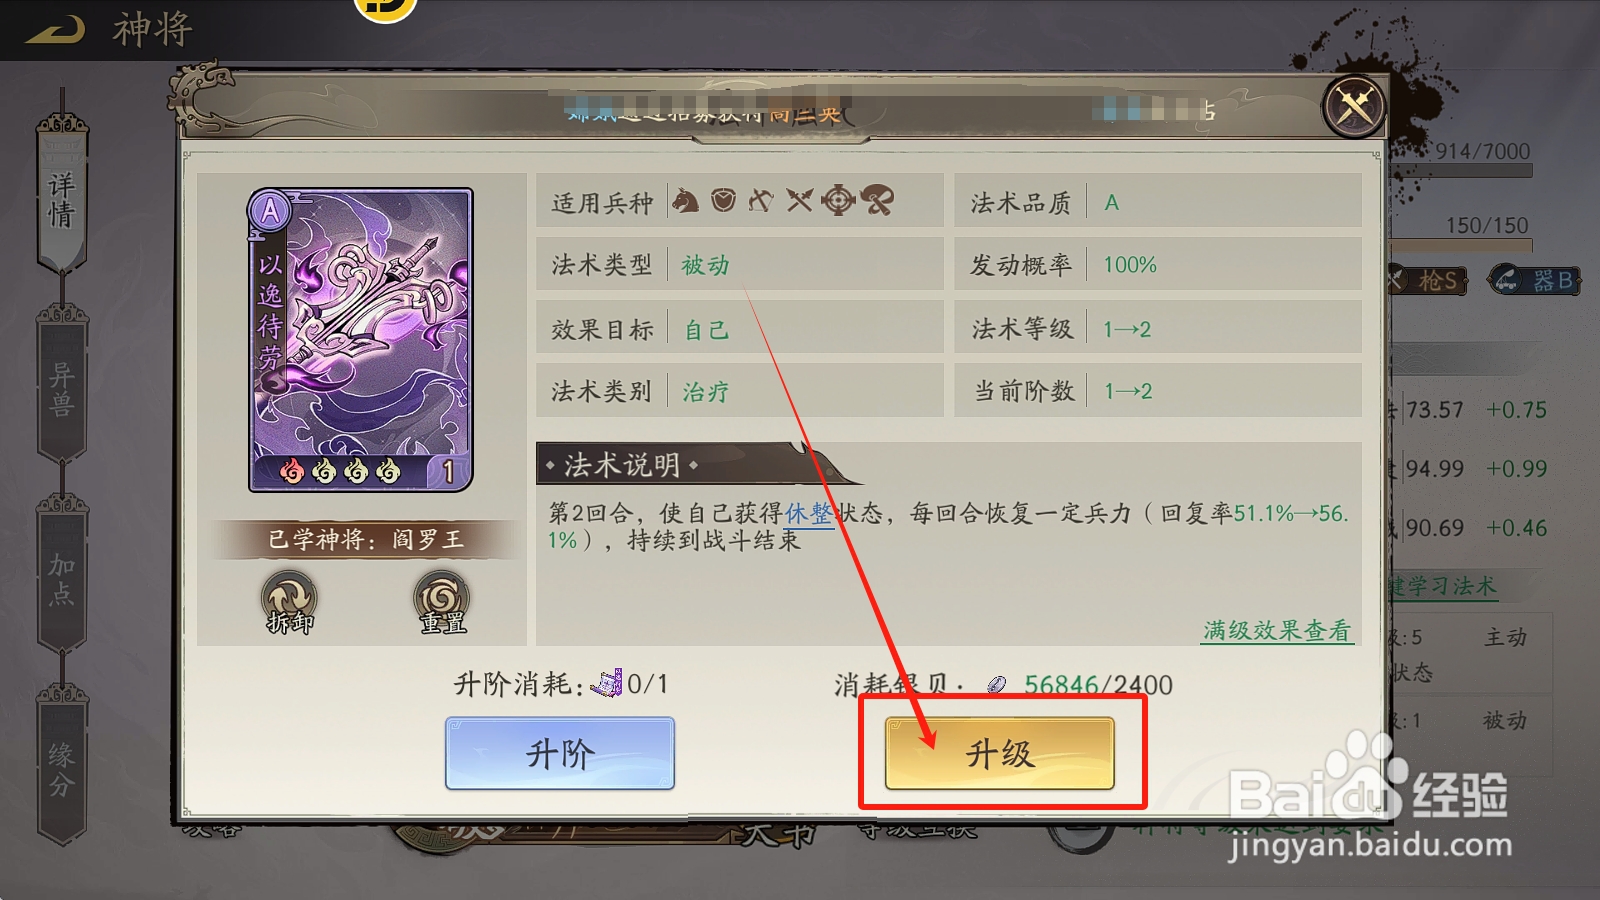Select the cavalry horse troop icon
This screenshot has width=1600, height=900.
(685, 201)
